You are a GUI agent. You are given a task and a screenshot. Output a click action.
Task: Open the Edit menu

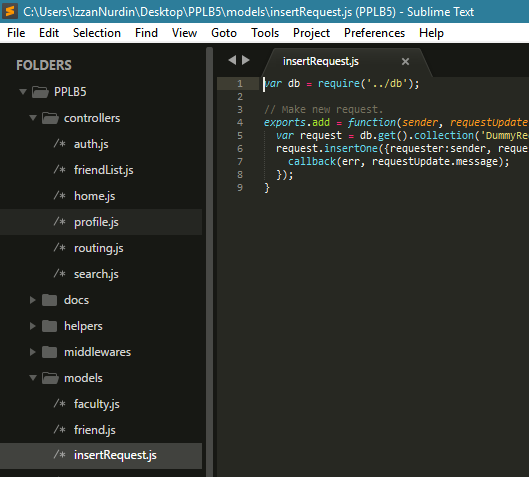[49, 33]
